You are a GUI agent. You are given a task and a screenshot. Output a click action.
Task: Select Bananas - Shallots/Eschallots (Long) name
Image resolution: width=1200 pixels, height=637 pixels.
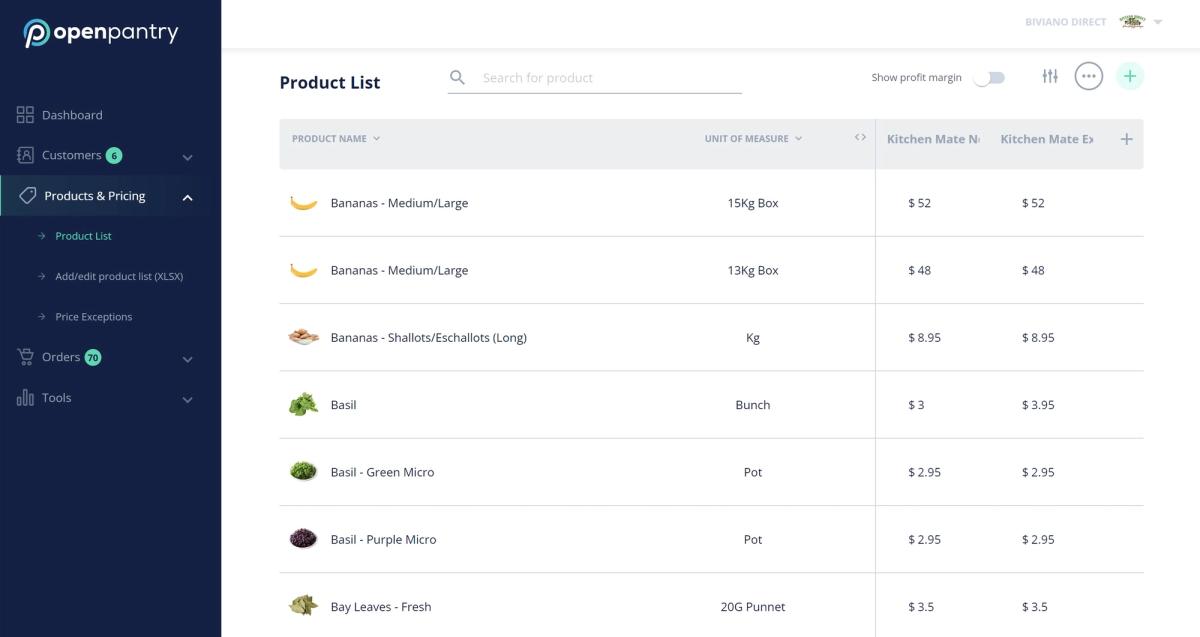click(428, 337)
